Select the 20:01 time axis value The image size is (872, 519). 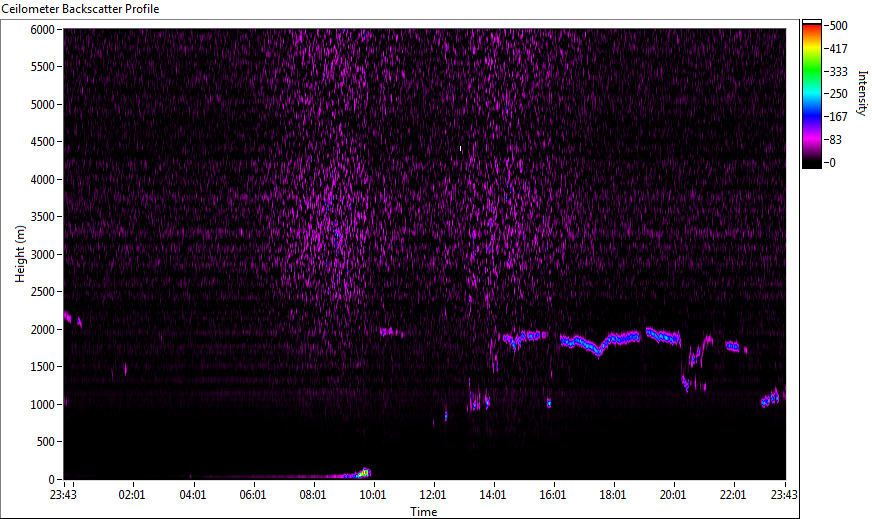pyautogui.click(x=673, y=495)
